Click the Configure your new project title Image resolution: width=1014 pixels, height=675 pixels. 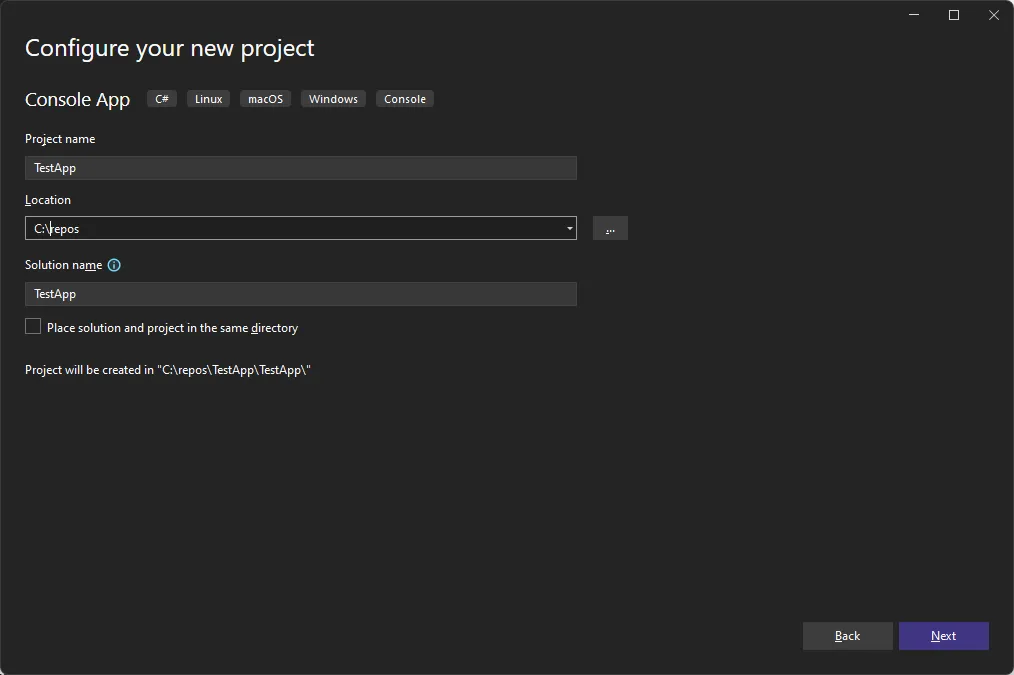click(169, 47)
